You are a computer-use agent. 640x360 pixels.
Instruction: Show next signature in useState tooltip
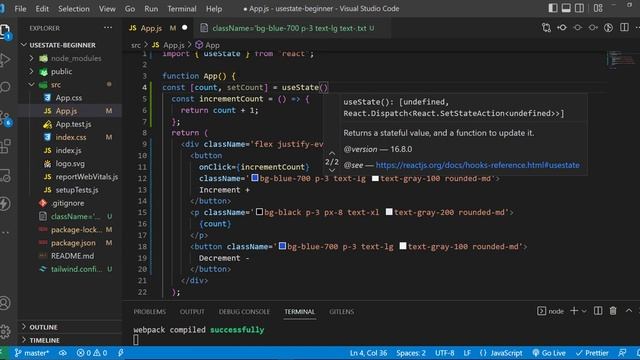332,170
